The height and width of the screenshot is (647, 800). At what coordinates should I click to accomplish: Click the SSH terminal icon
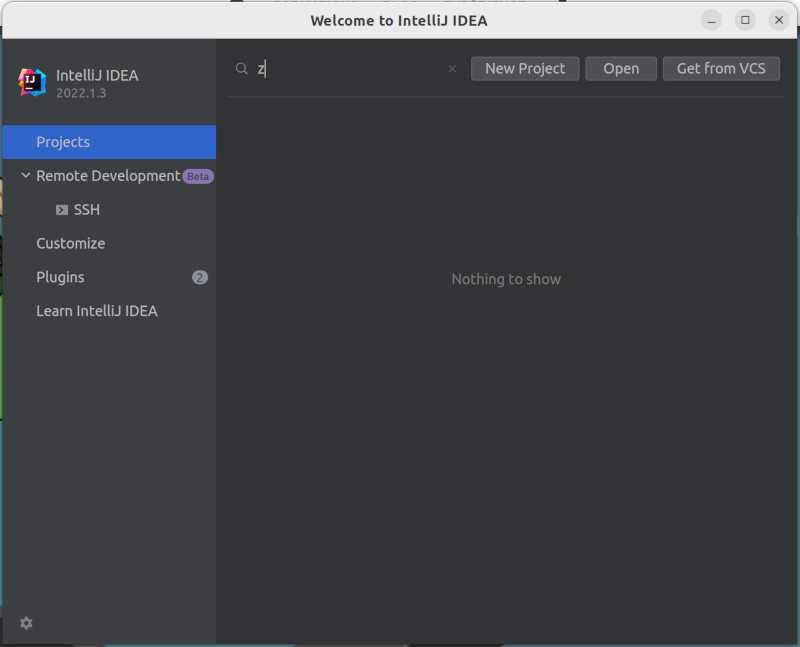pyautogui.click(x=62, y=210)
